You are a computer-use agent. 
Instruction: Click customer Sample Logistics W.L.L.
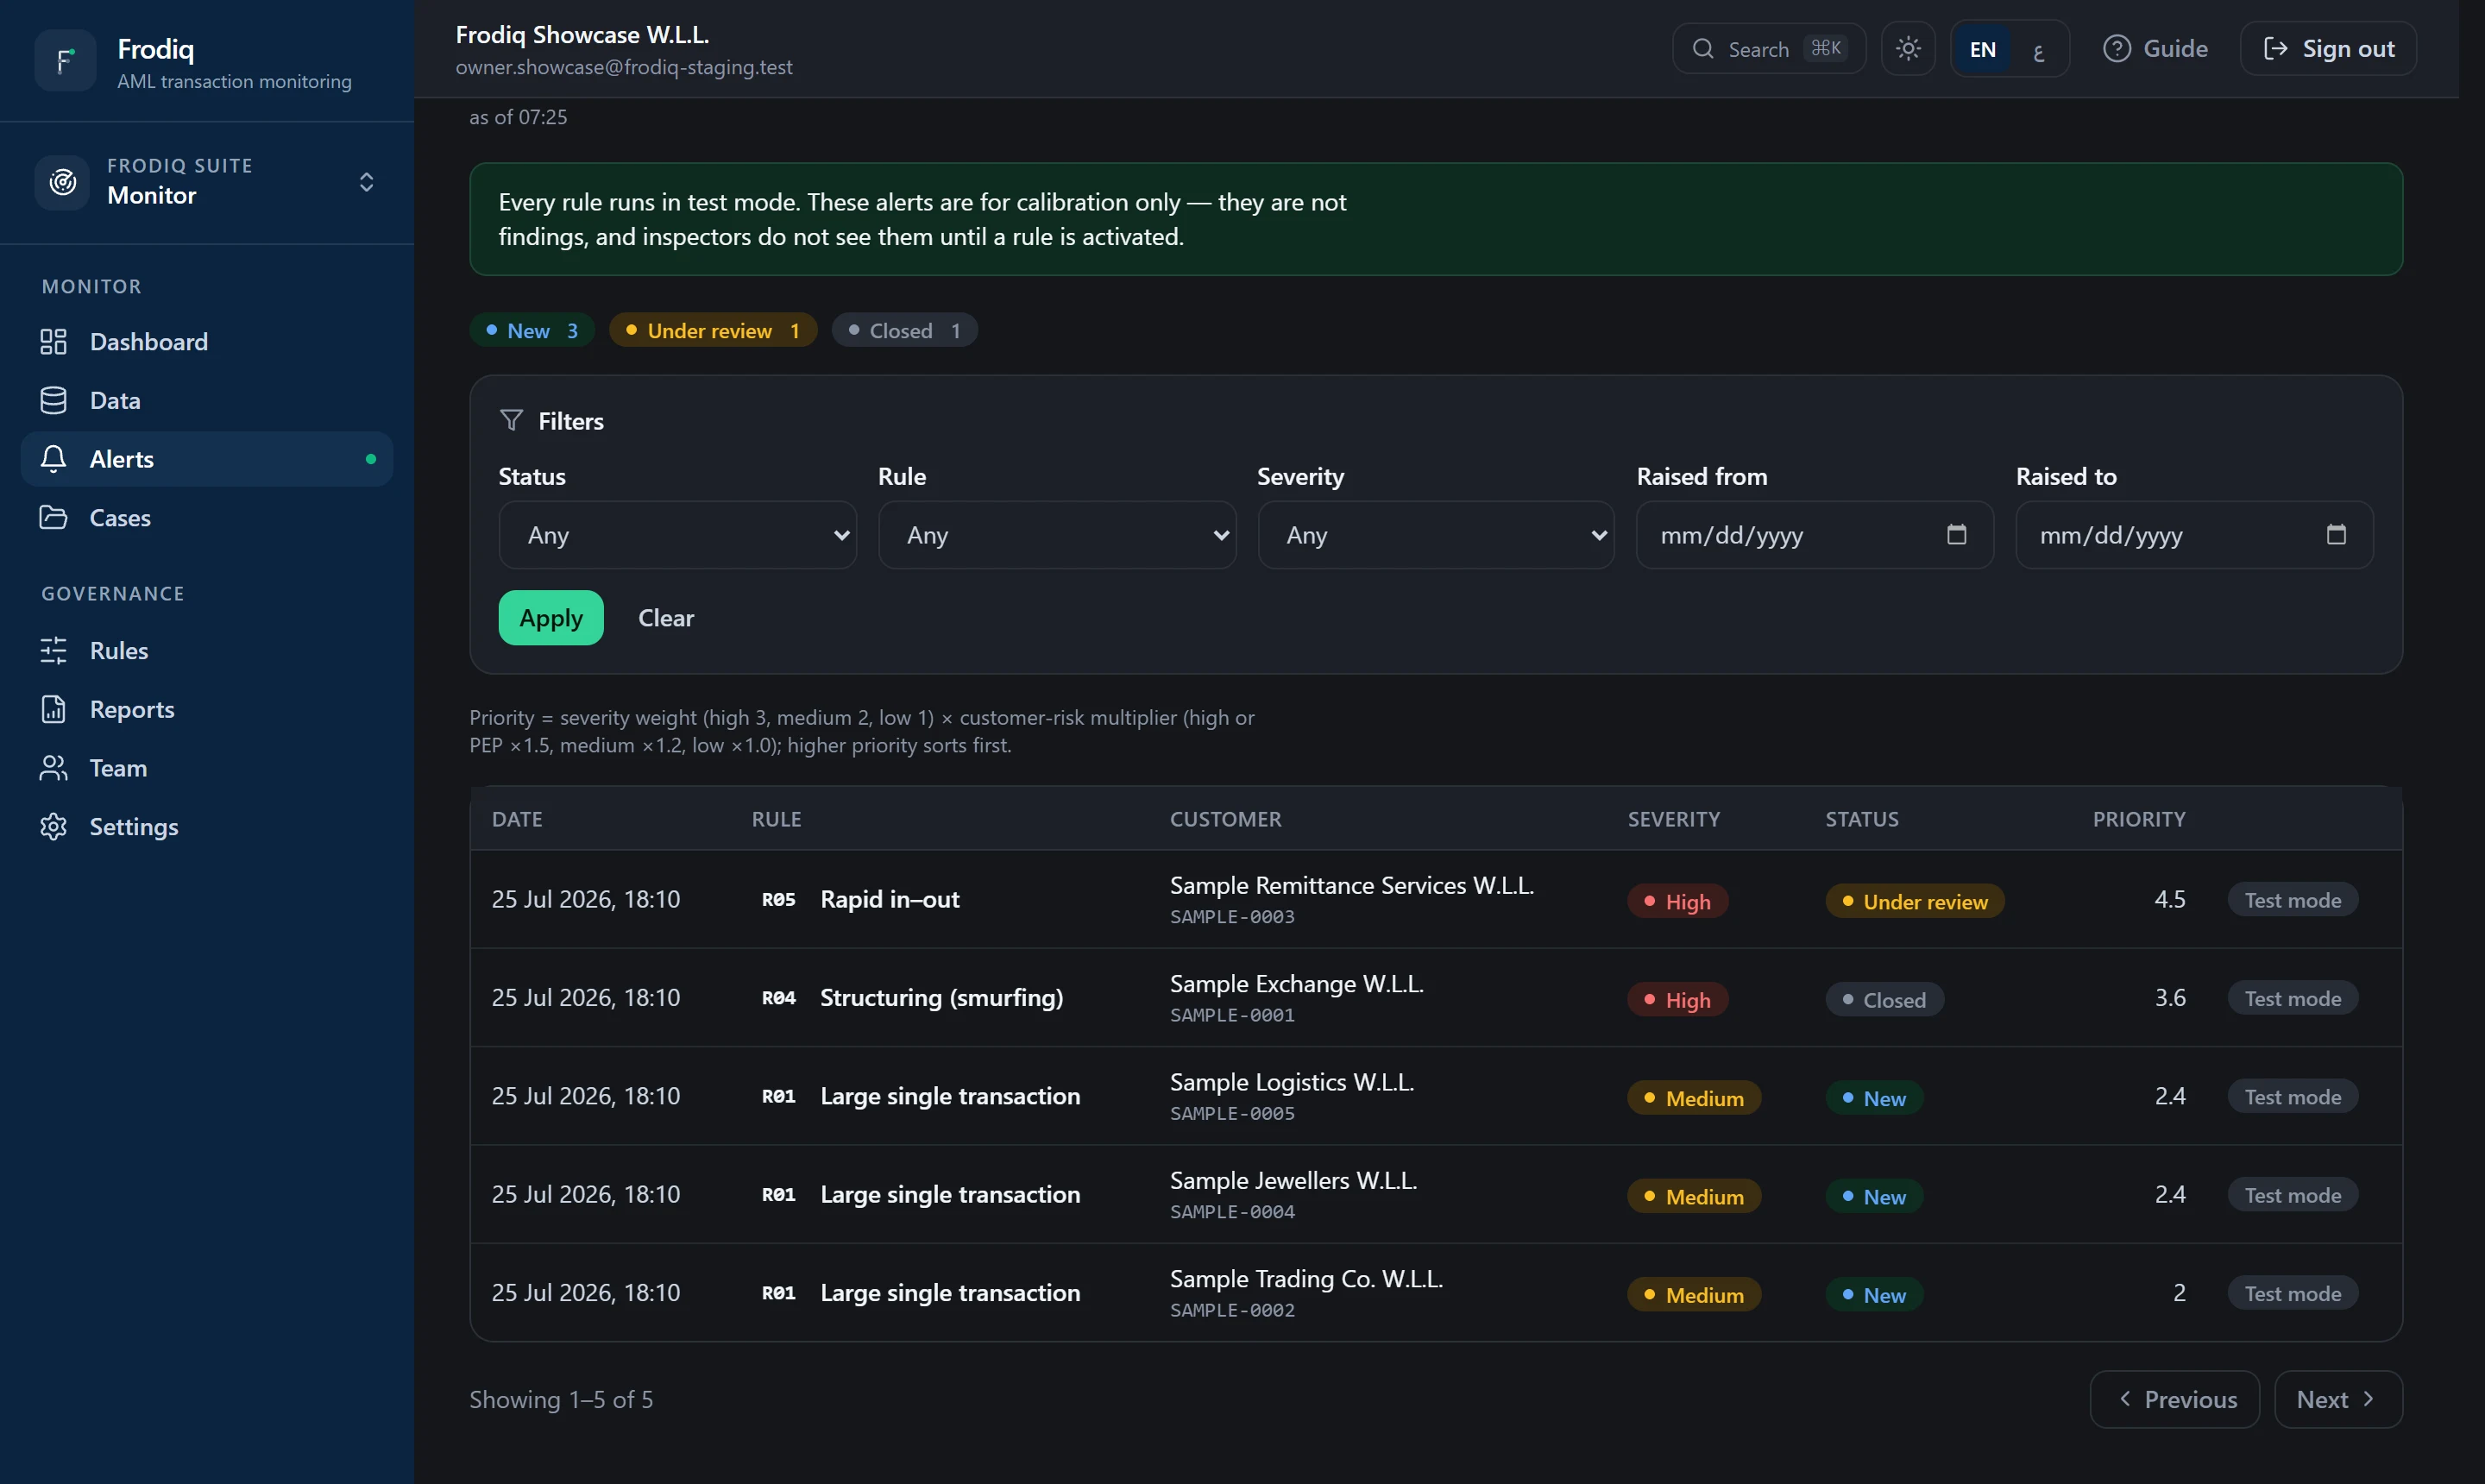(1291, 1082)
